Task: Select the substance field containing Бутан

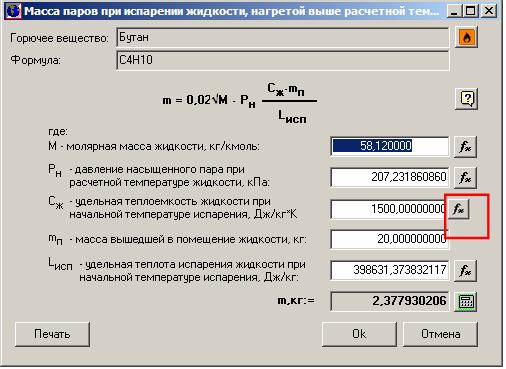Action: pos(283,37)
